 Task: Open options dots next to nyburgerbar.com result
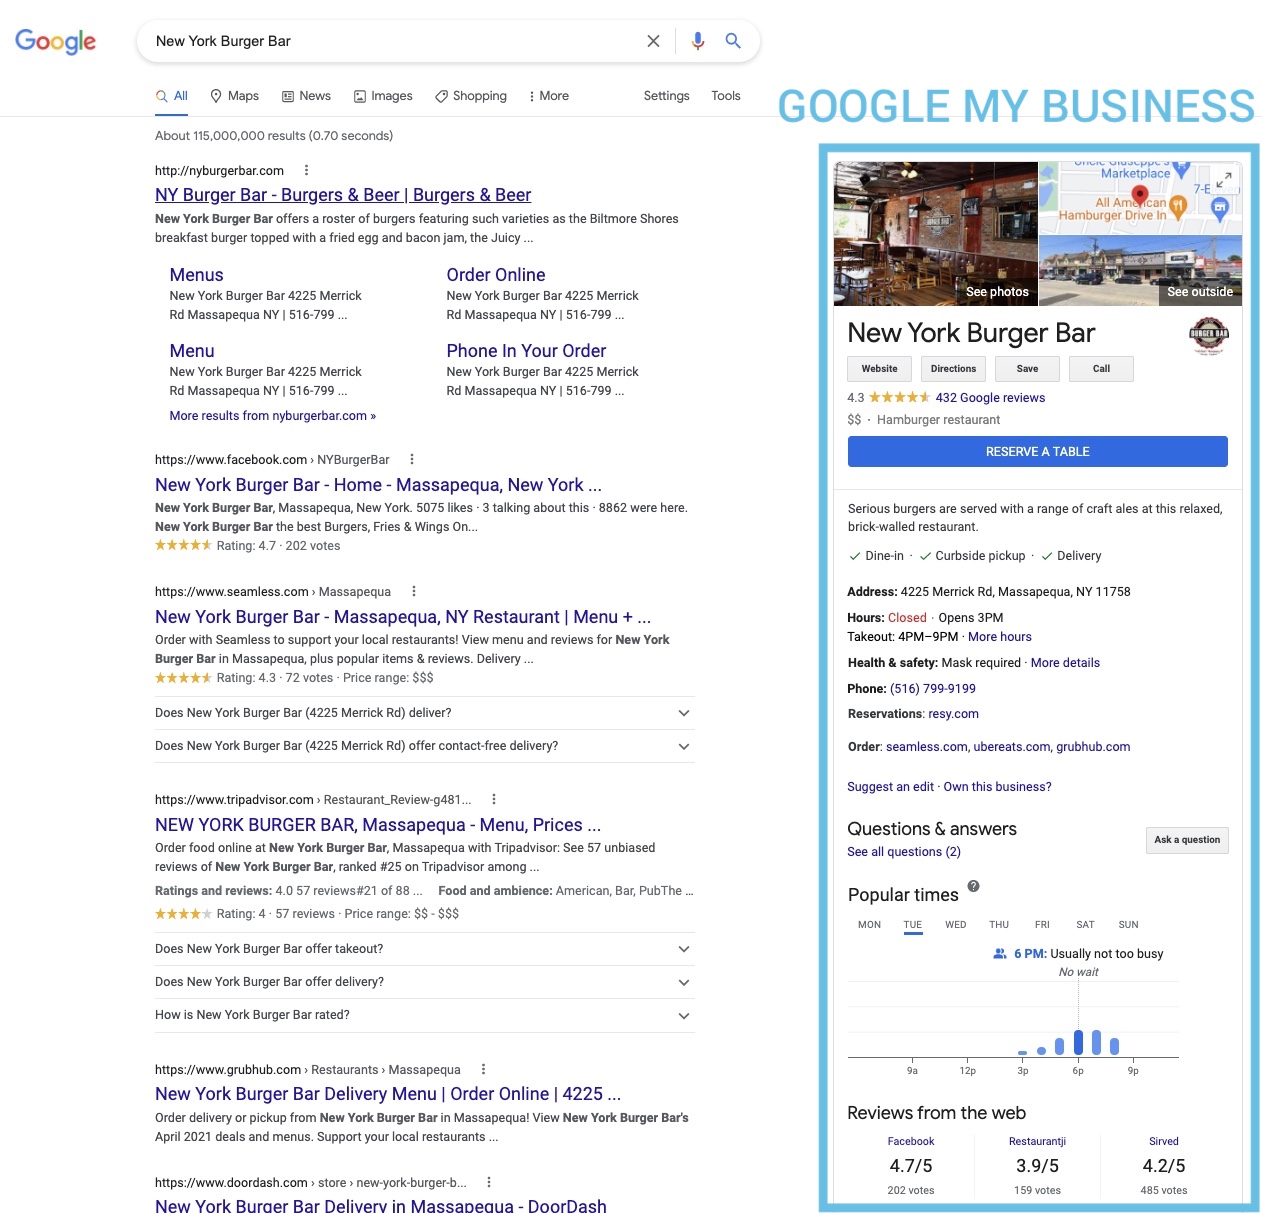[306, 170]
